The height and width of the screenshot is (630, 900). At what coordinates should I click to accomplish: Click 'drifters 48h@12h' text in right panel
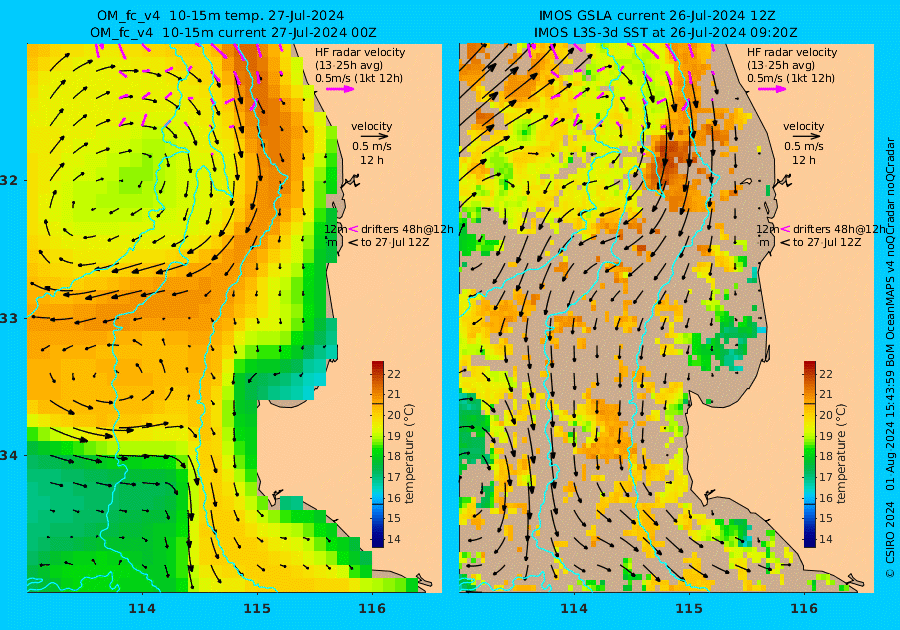839,229
